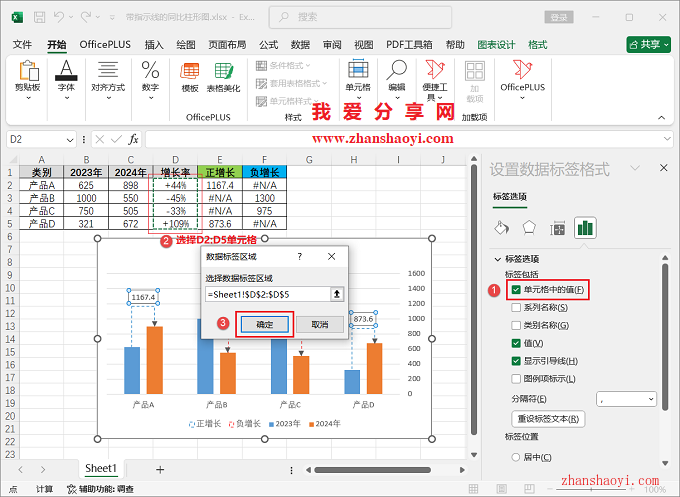The width and height of the screenshot is (680, 497).
Task: Click the 表格美化 icon
Action: (x=223, y=76)
